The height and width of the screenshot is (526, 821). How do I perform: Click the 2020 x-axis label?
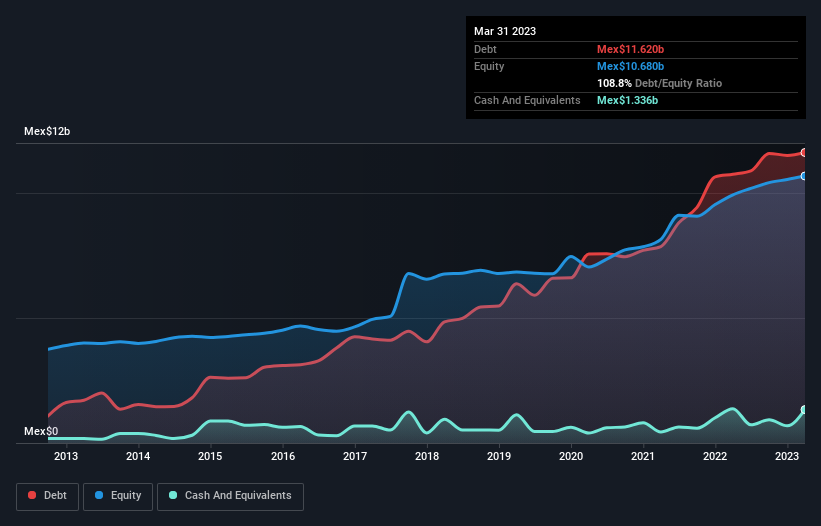coord(571,456)
